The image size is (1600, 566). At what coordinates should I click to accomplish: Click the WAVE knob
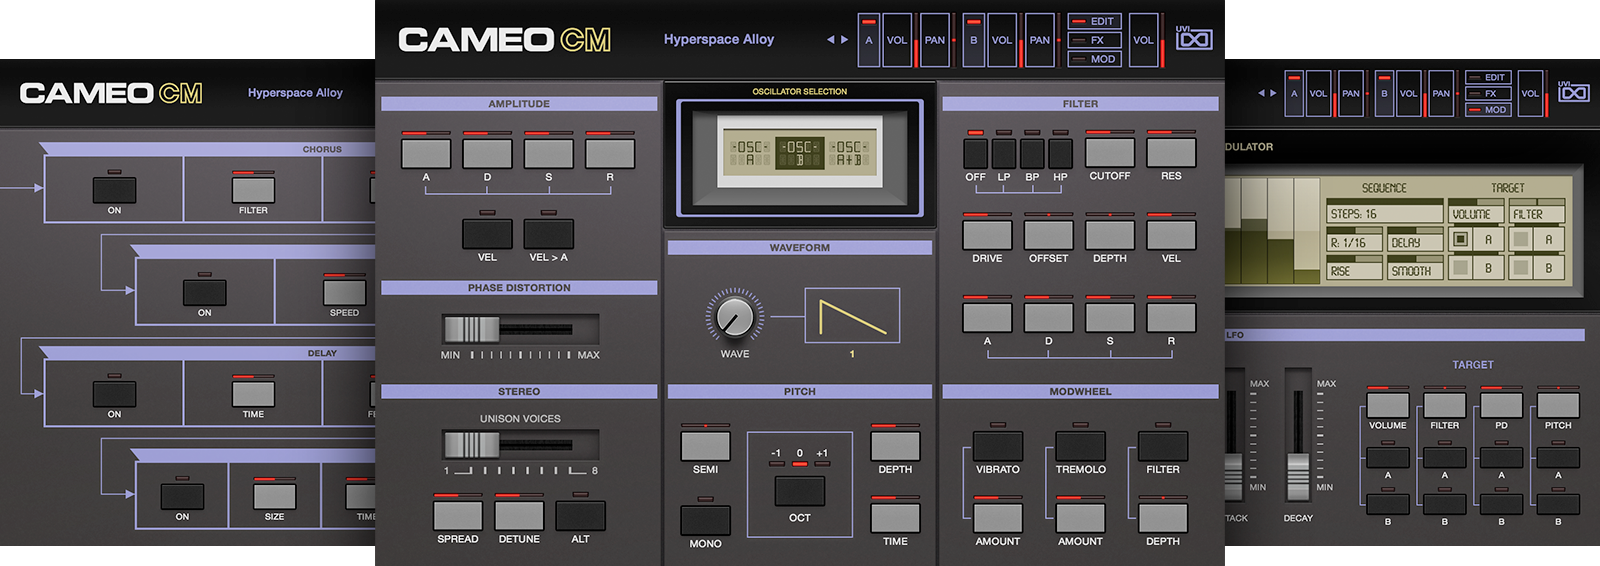tap(735, 317)
